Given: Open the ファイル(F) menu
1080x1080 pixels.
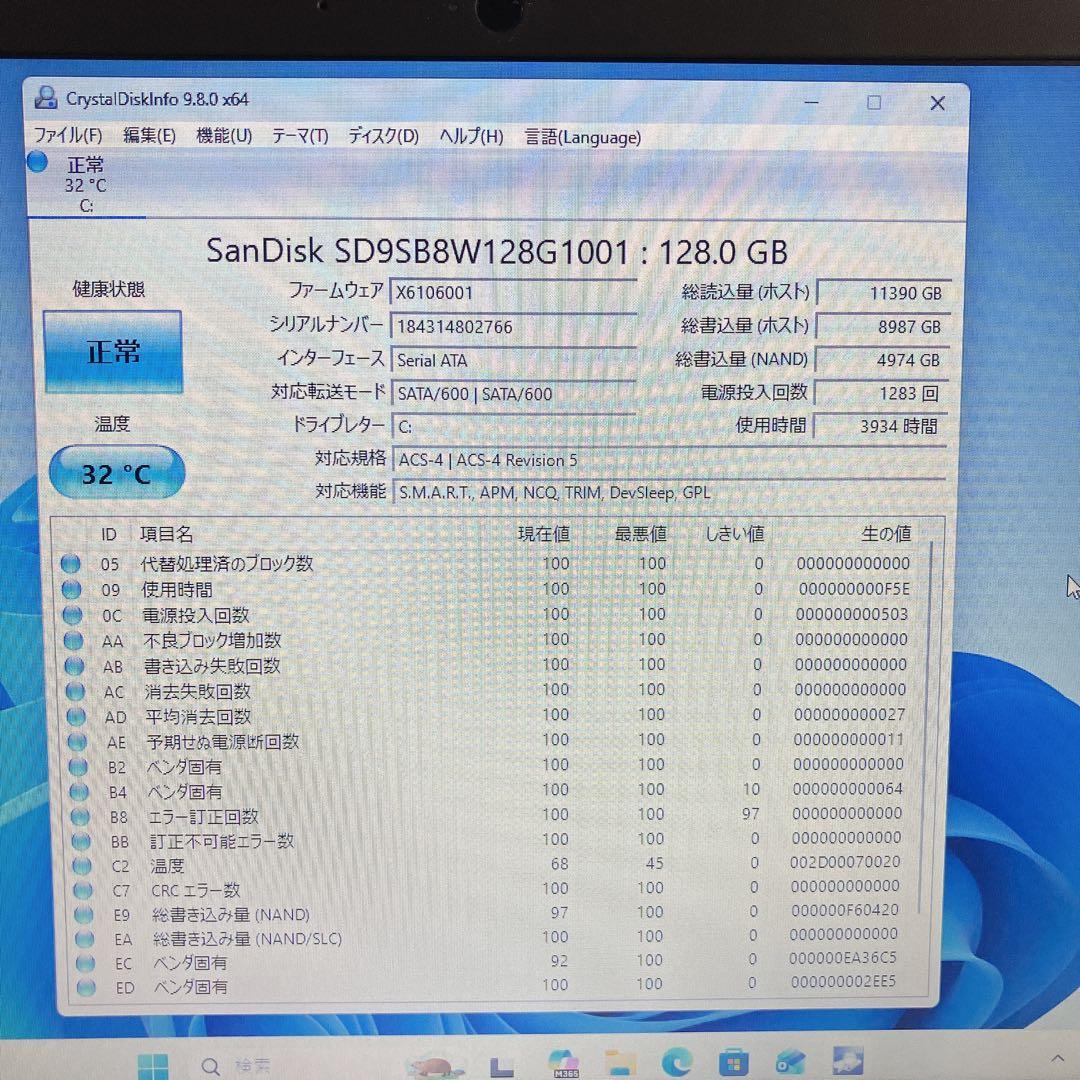Looking at the screenshot, I should tap(67, 137).
